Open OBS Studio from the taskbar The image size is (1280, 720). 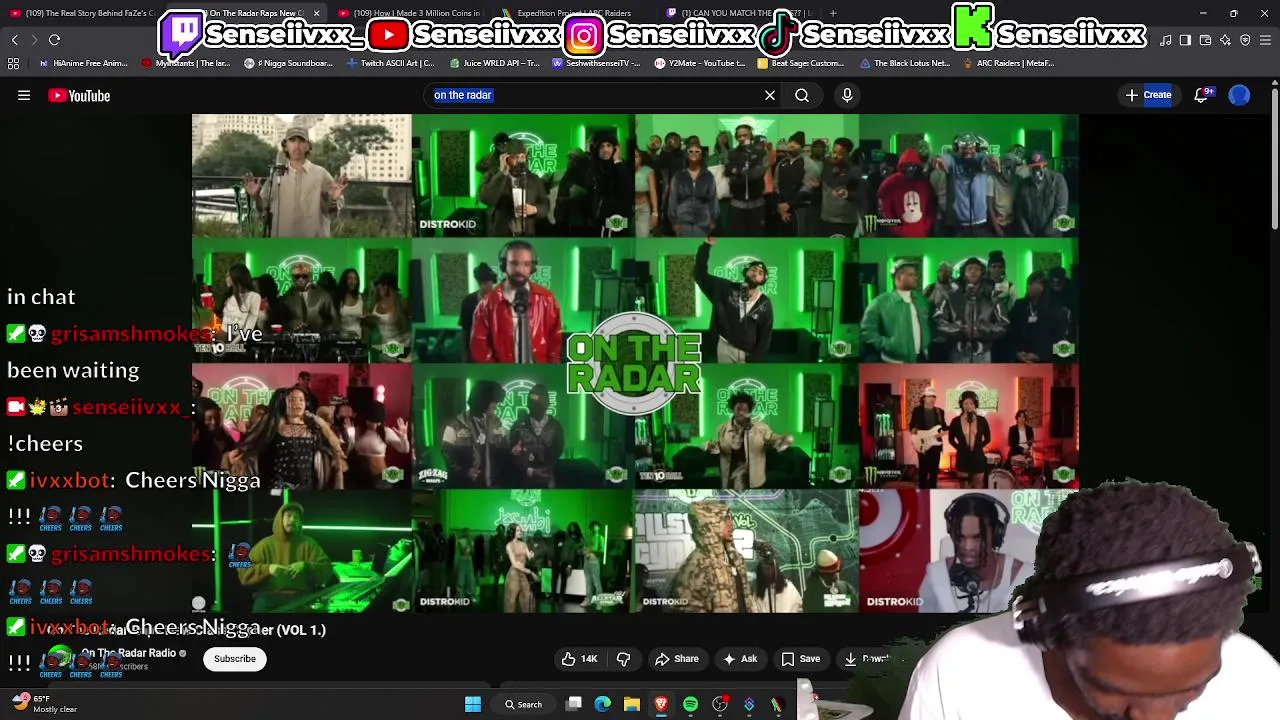(720, 705)
